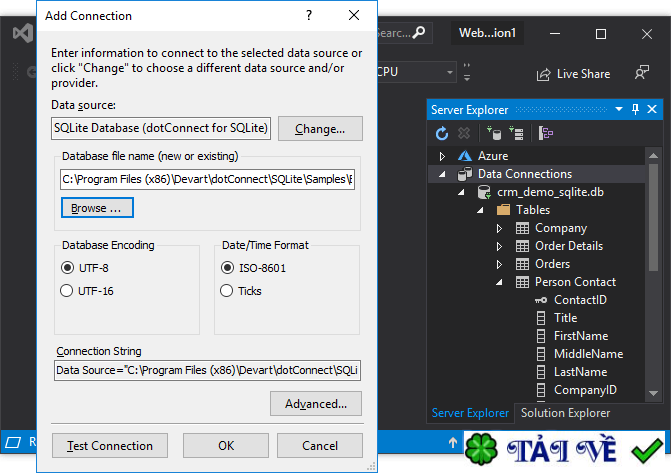Click the Database file name field
Screen dimensions: 671x473
click(x=208, y=179)
